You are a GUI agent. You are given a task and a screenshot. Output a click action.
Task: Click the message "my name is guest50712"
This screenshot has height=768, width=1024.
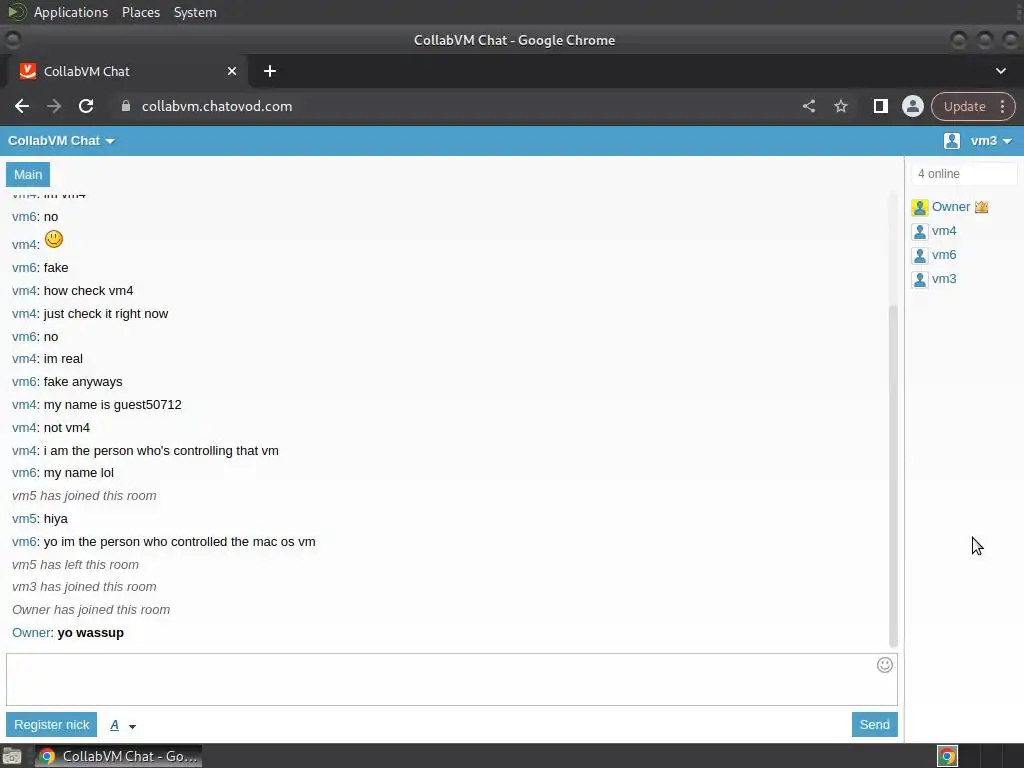112,405
